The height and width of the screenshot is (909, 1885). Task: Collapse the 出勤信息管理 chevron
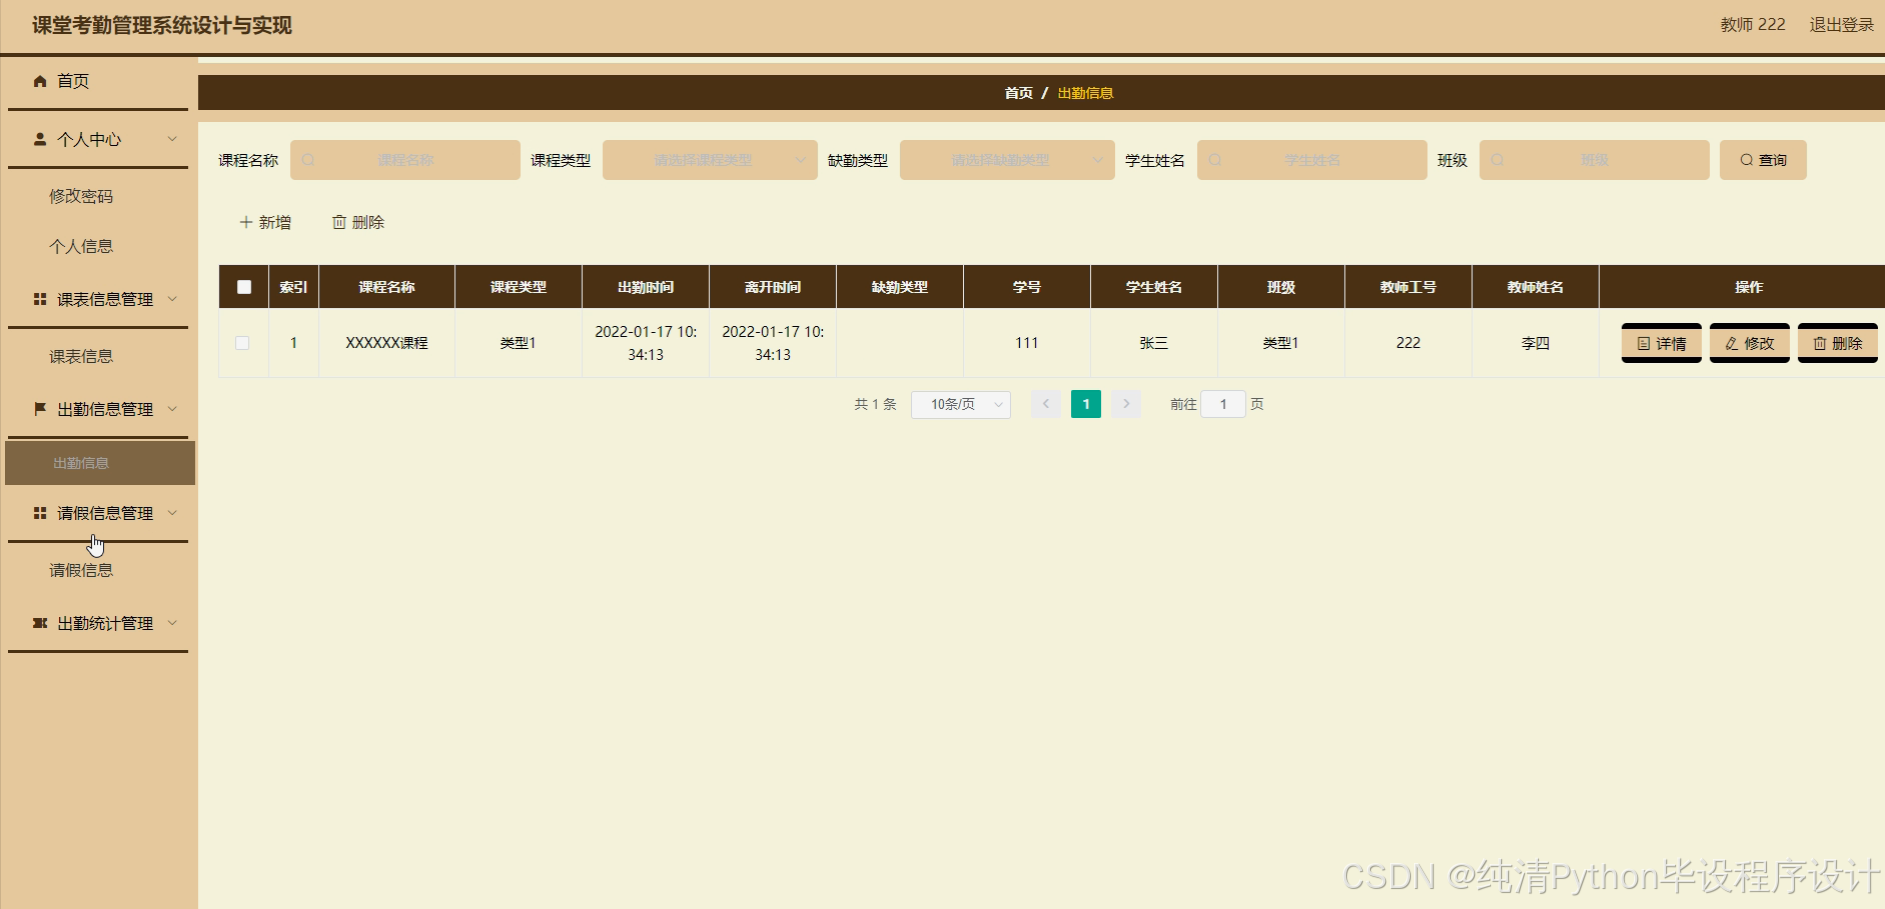point(172,409)
